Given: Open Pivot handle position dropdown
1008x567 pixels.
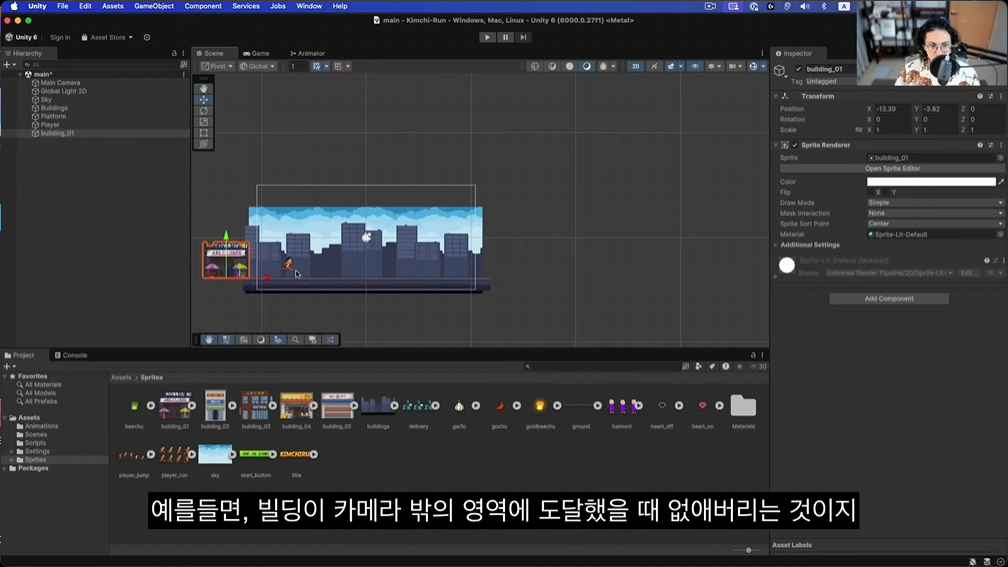Looking at the screenshot, I should click(x=217, y=66).
